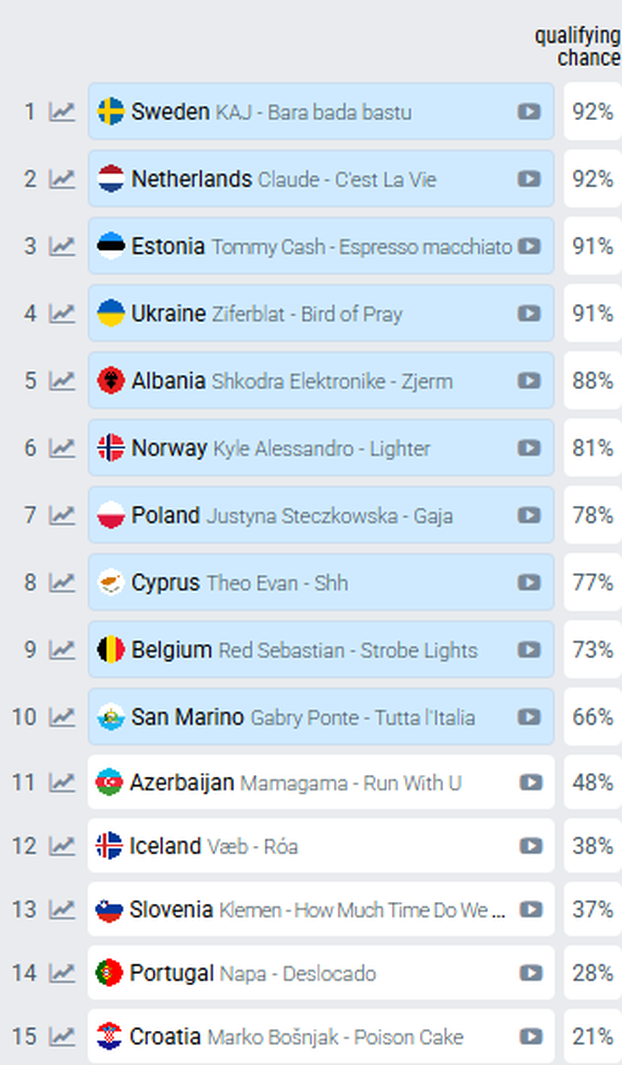Play Belgium's Strobe Lights video

[x=529, y=649]
